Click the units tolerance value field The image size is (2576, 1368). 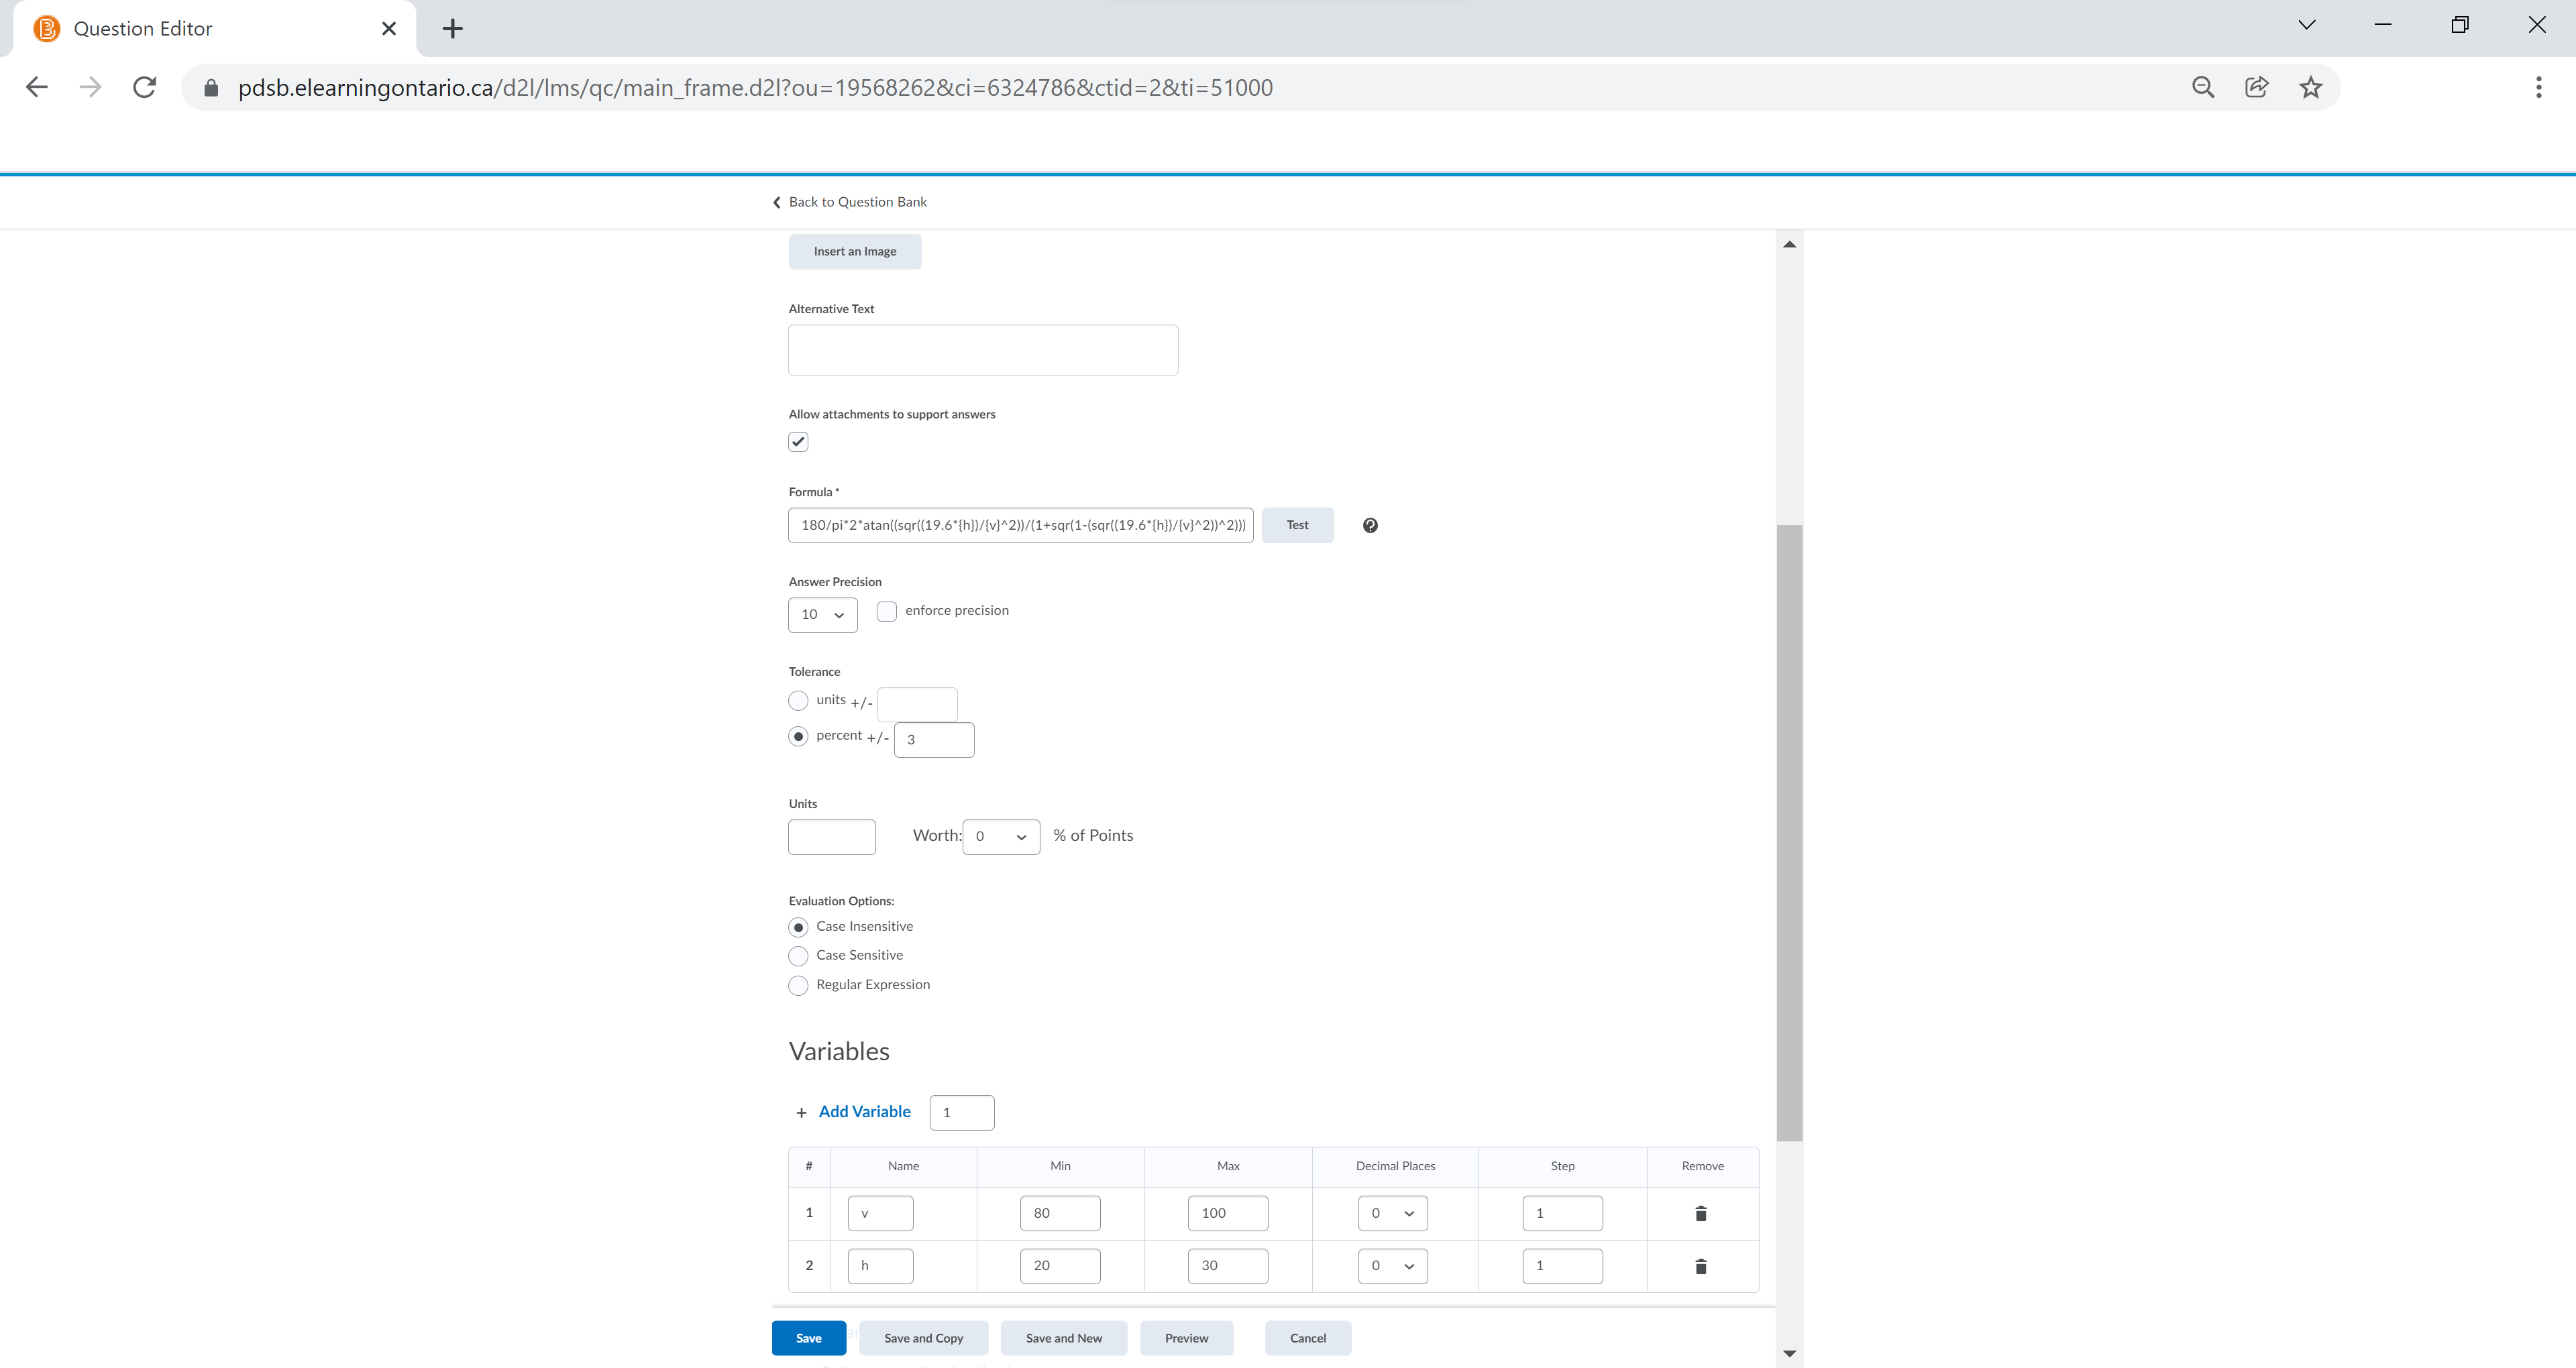coord(917,703)
